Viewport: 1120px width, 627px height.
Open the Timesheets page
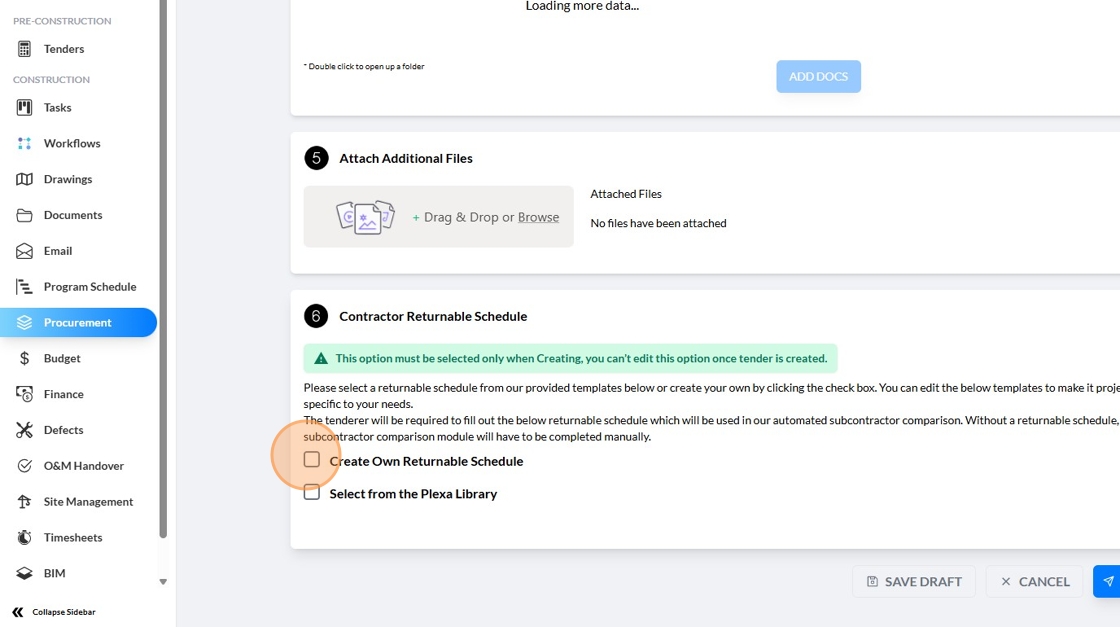click(x=72, y=538)
